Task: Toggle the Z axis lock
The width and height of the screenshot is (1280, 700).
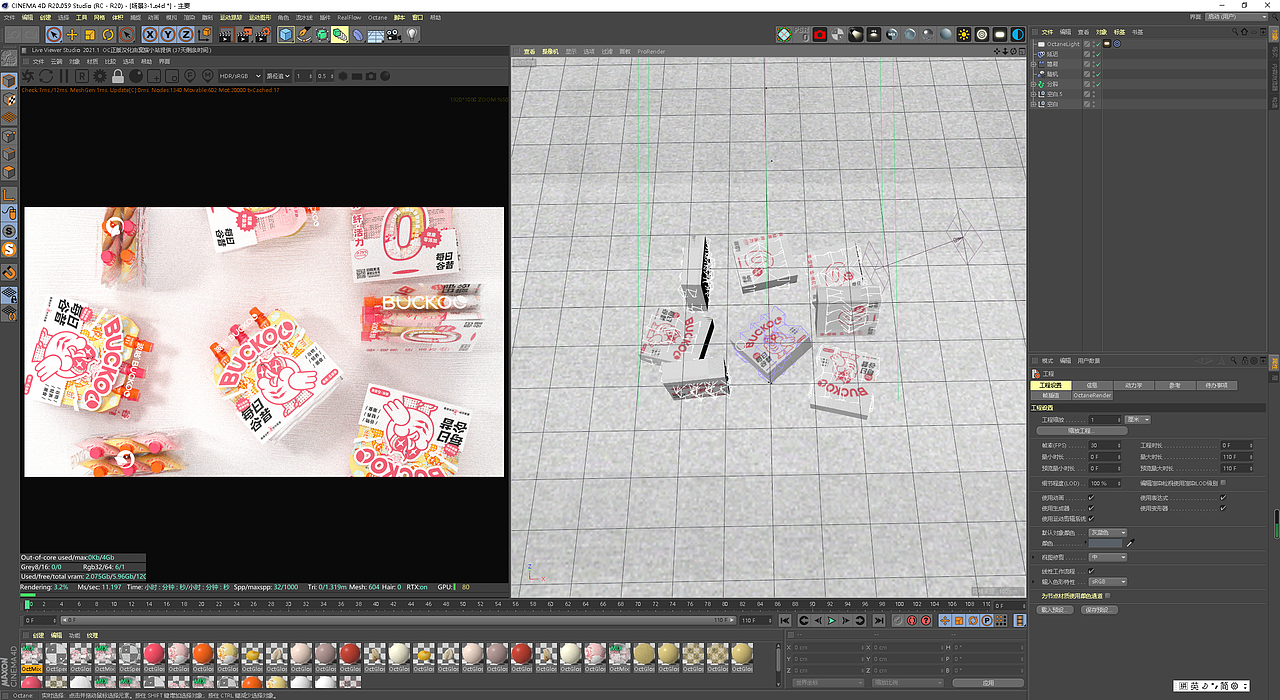Action: [185, 34]
